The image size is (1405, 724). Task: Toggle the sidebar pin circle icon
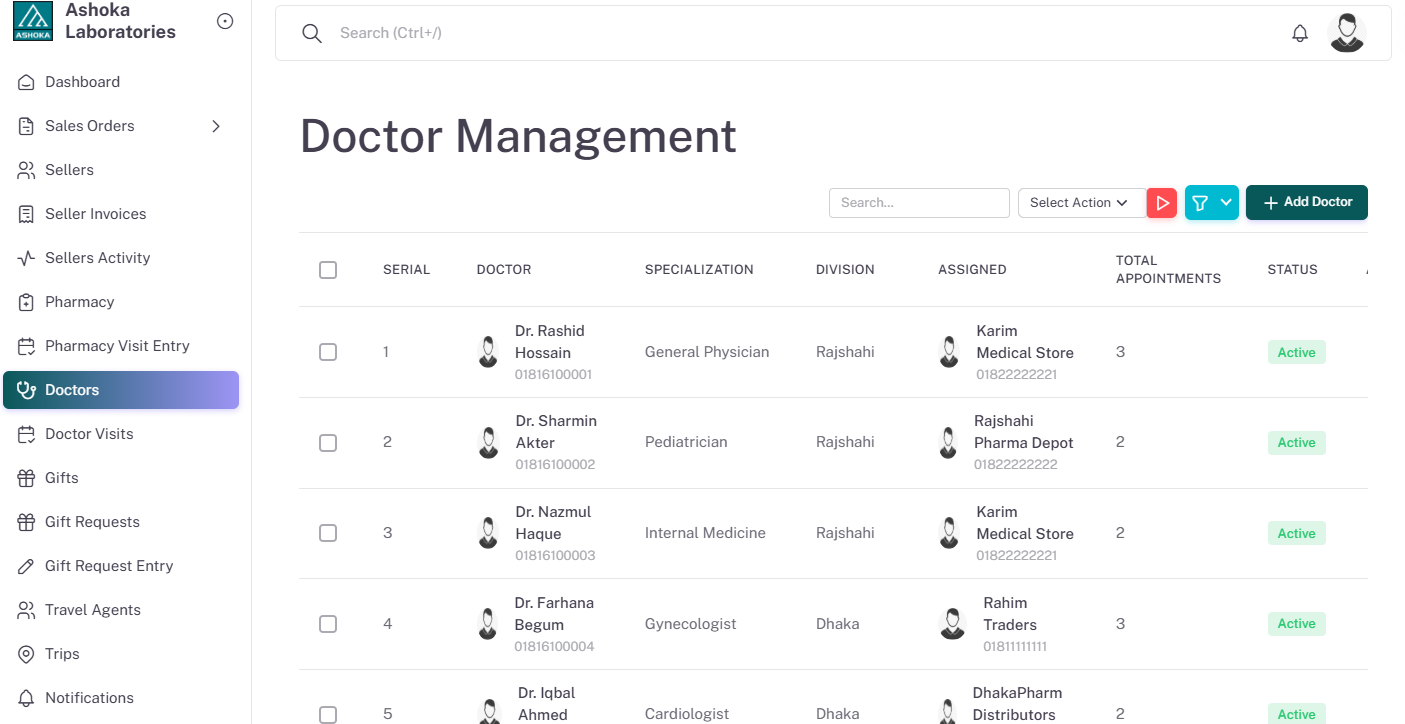pos(225,21)
